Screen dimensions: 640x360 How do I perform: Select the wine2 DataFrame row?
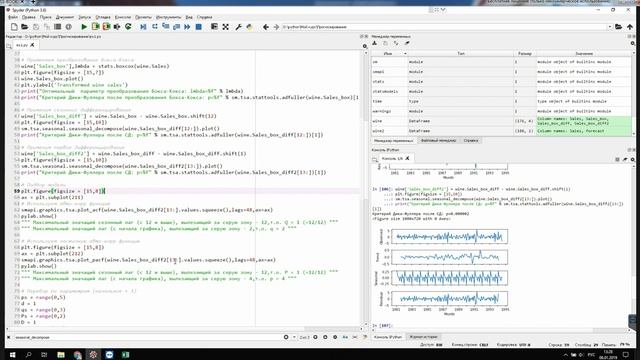point(501,131)
